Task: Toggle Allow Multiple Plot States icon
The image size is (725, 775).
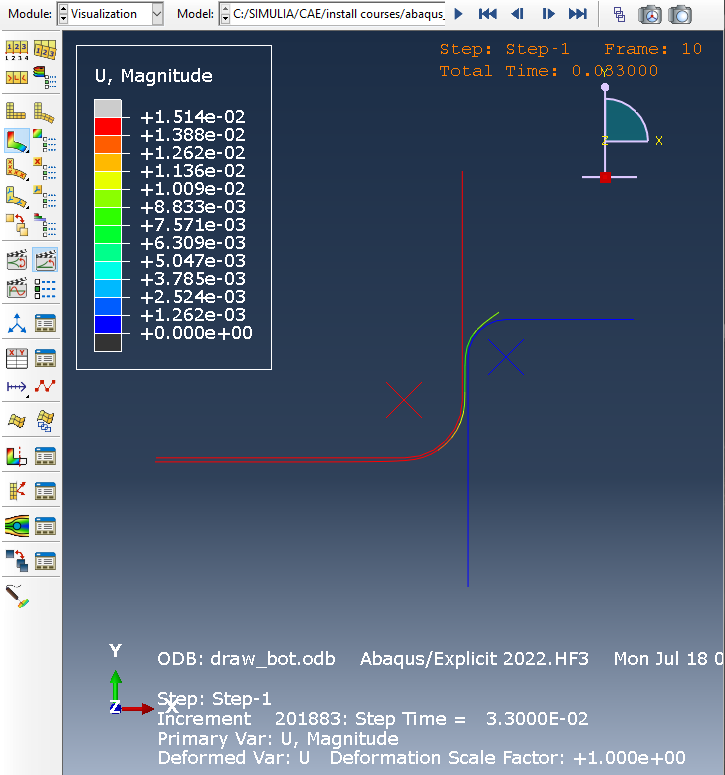Action: [17, 224]
